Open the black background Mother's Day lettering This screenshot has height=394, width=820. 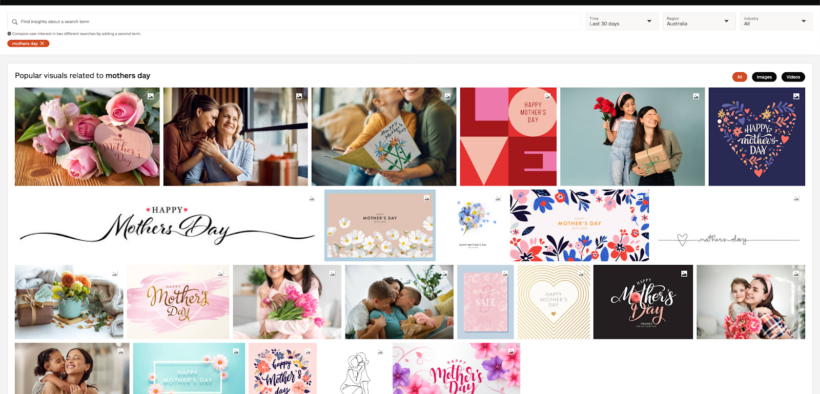point(643,302)
